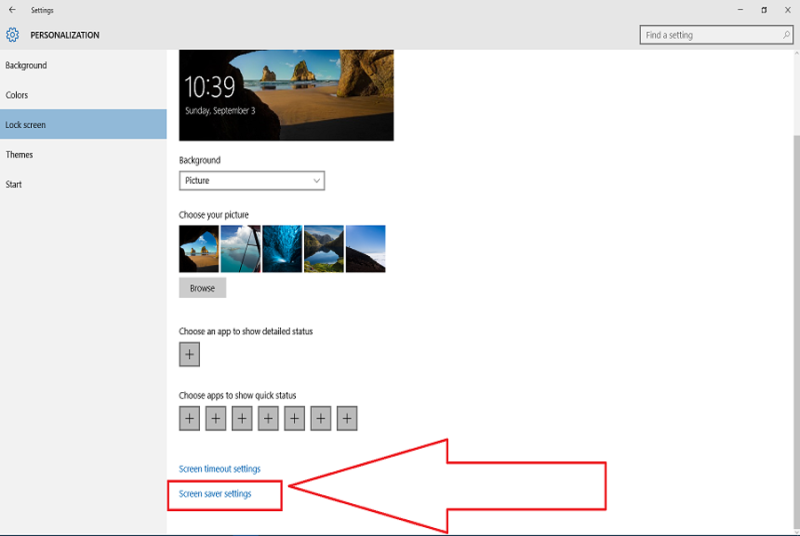Add detailed status app with plus

point(189,354)
